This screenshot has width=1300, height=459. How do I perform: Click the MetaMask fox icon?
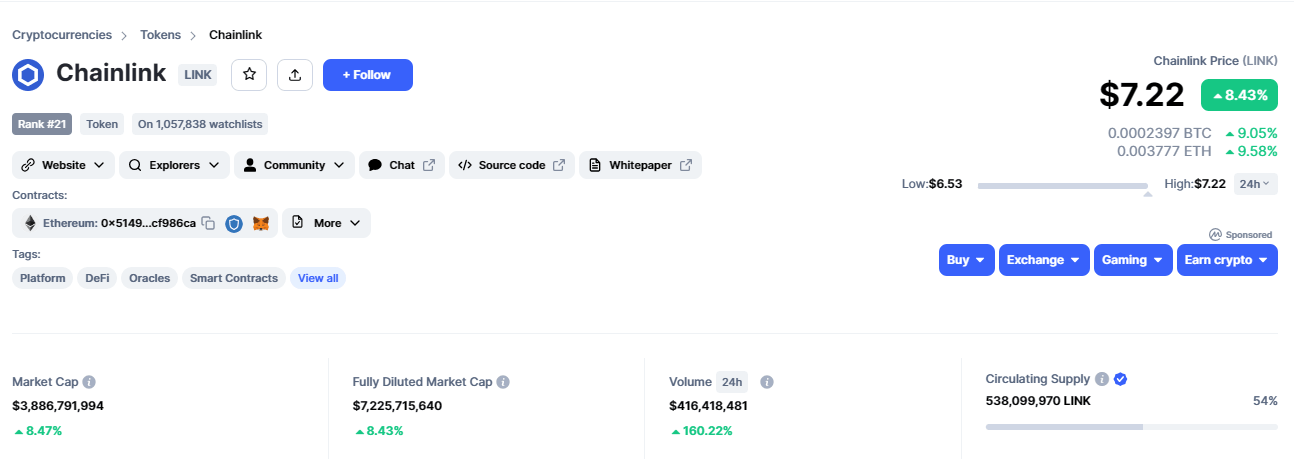click(x=260, y=223)
